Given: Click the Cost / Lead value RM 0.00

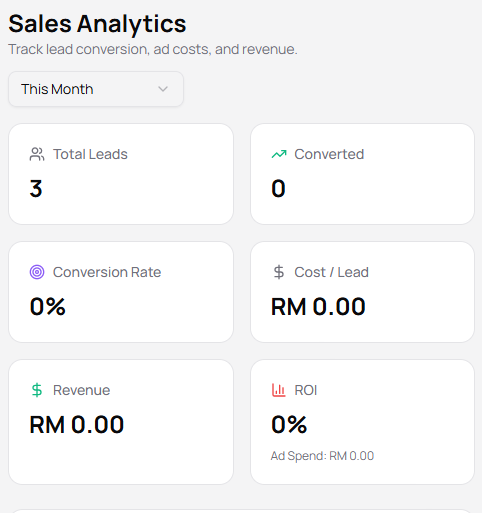Looking at the screenshot, I should point(318,307).
